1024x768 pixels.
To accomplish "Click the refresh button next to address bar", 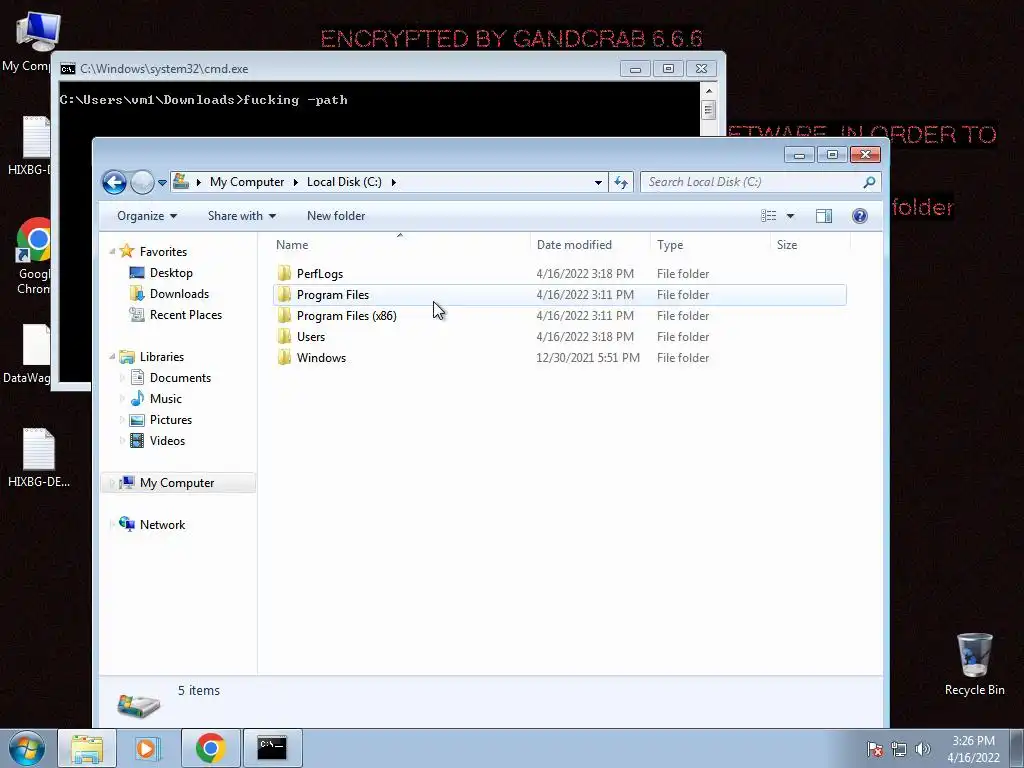I will 621,182.
